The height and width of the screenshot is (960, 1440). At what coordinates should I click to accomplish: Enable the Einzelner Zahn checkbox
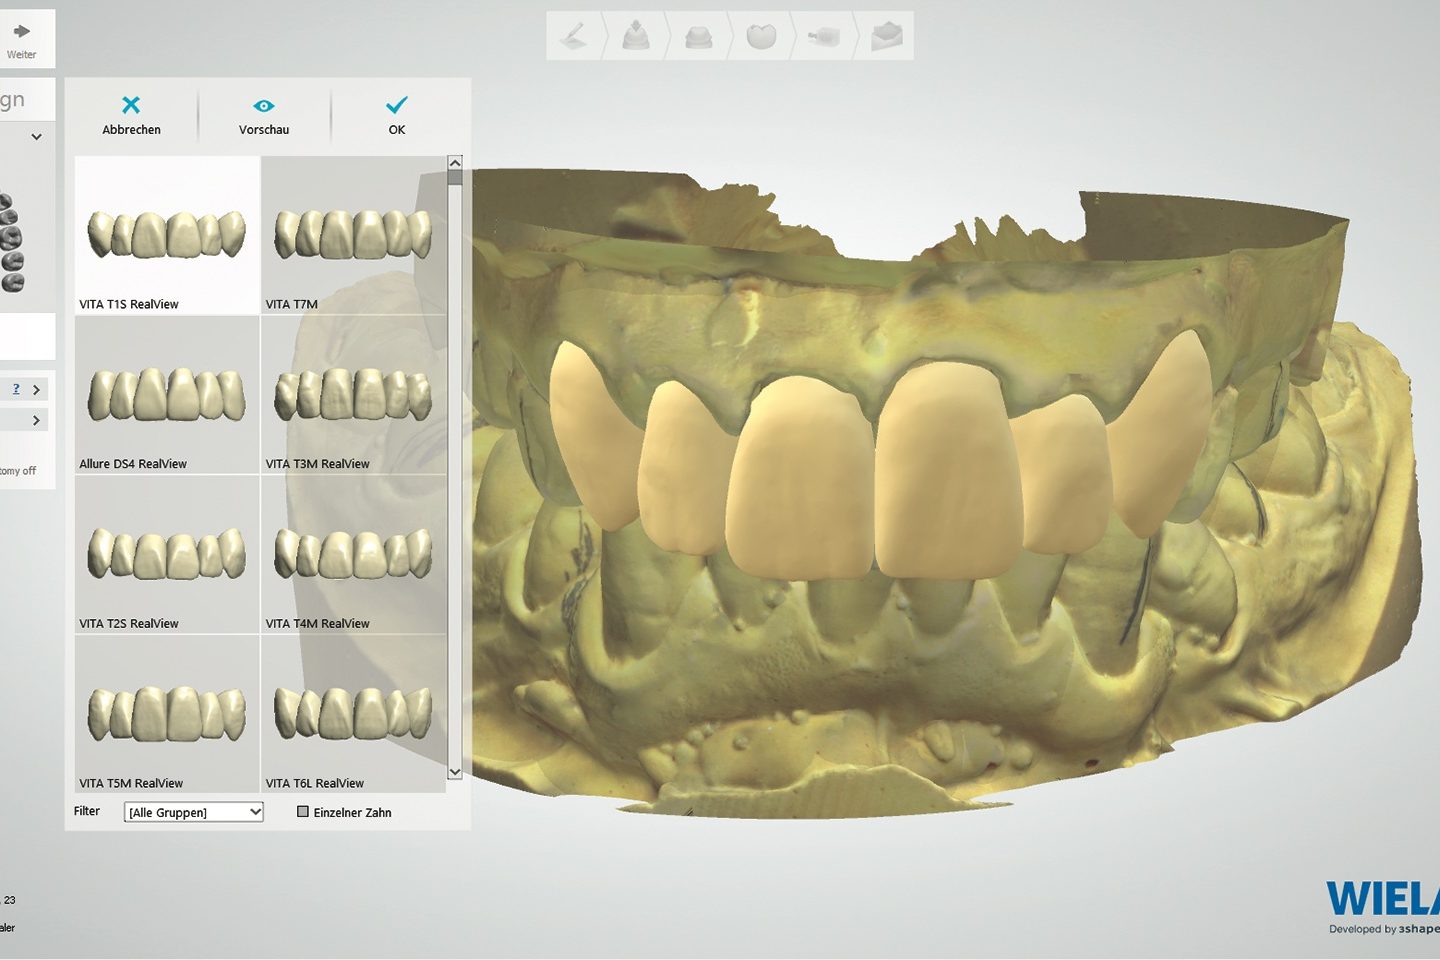pos(303,812)
